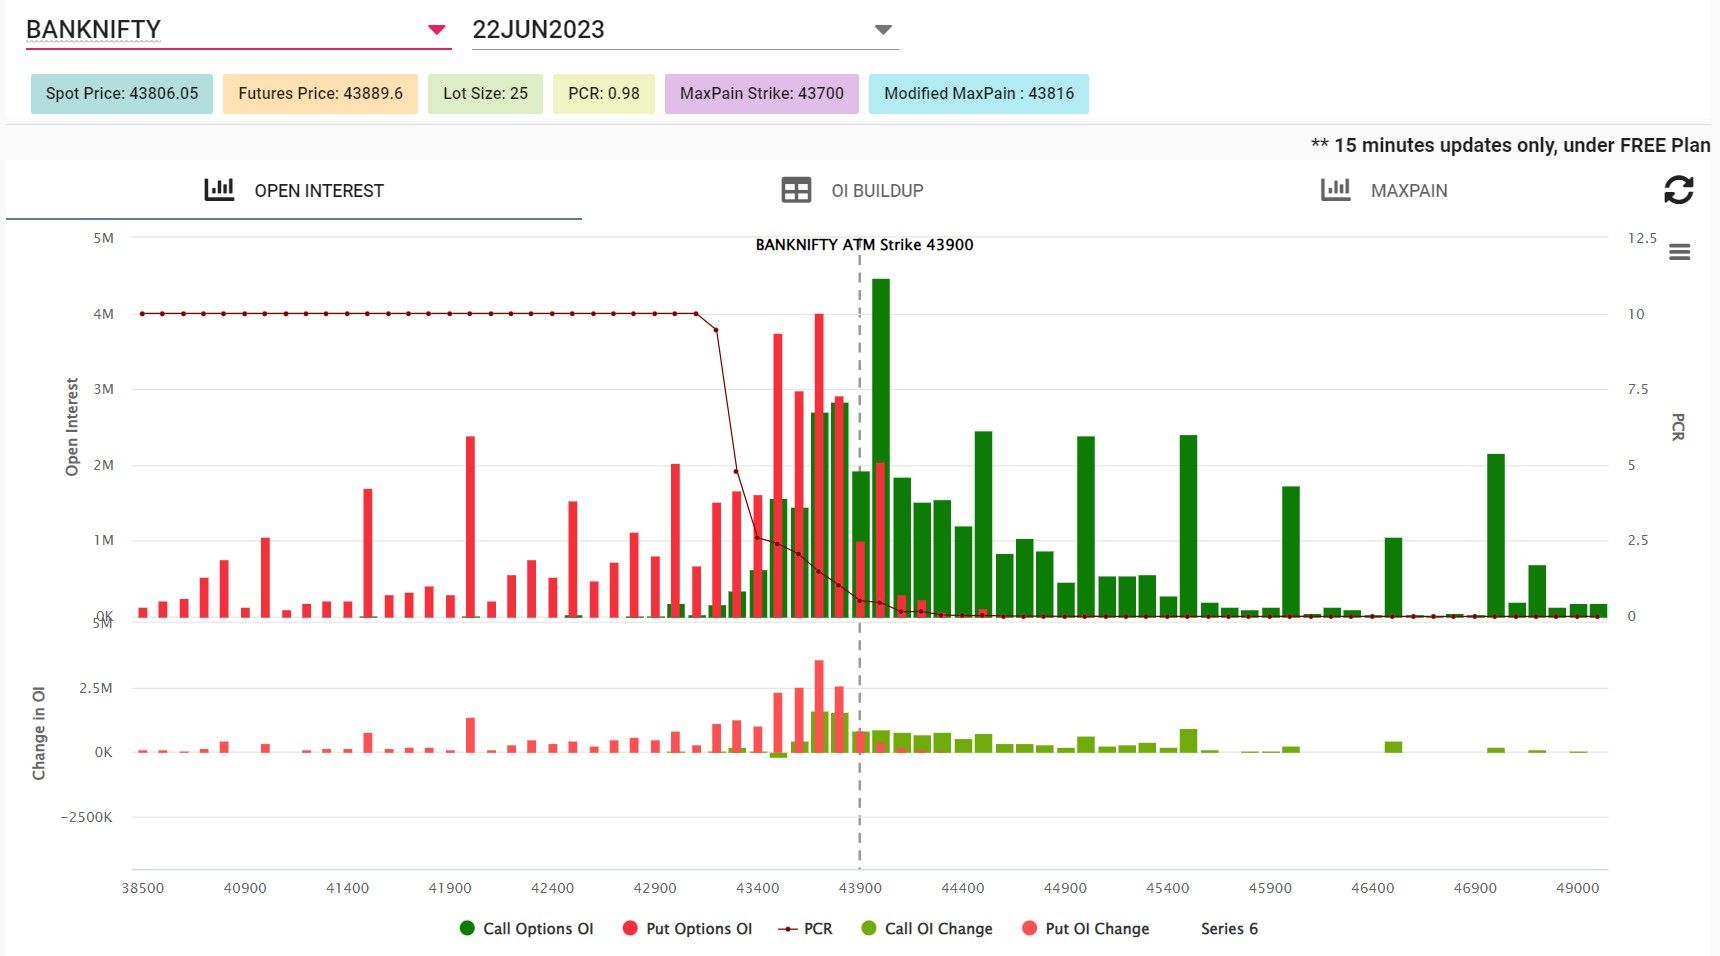Click the dark green Call Options OI swatch
This screenshot has height=956, width=1720.
(x=467, y=929)
